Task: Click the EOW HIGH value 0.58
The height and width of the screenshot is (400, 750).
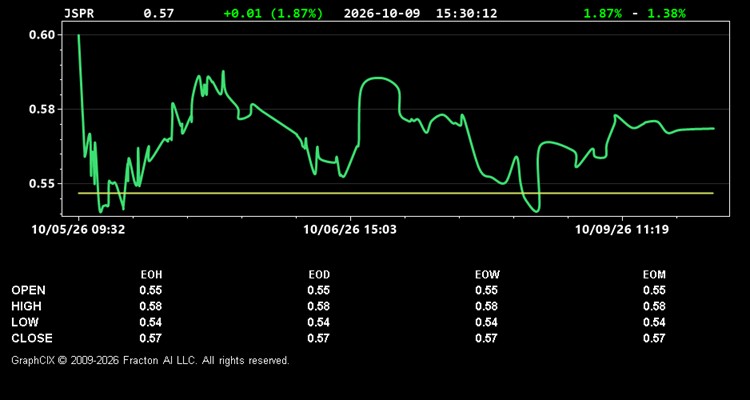Action: (x=486, y=306)
